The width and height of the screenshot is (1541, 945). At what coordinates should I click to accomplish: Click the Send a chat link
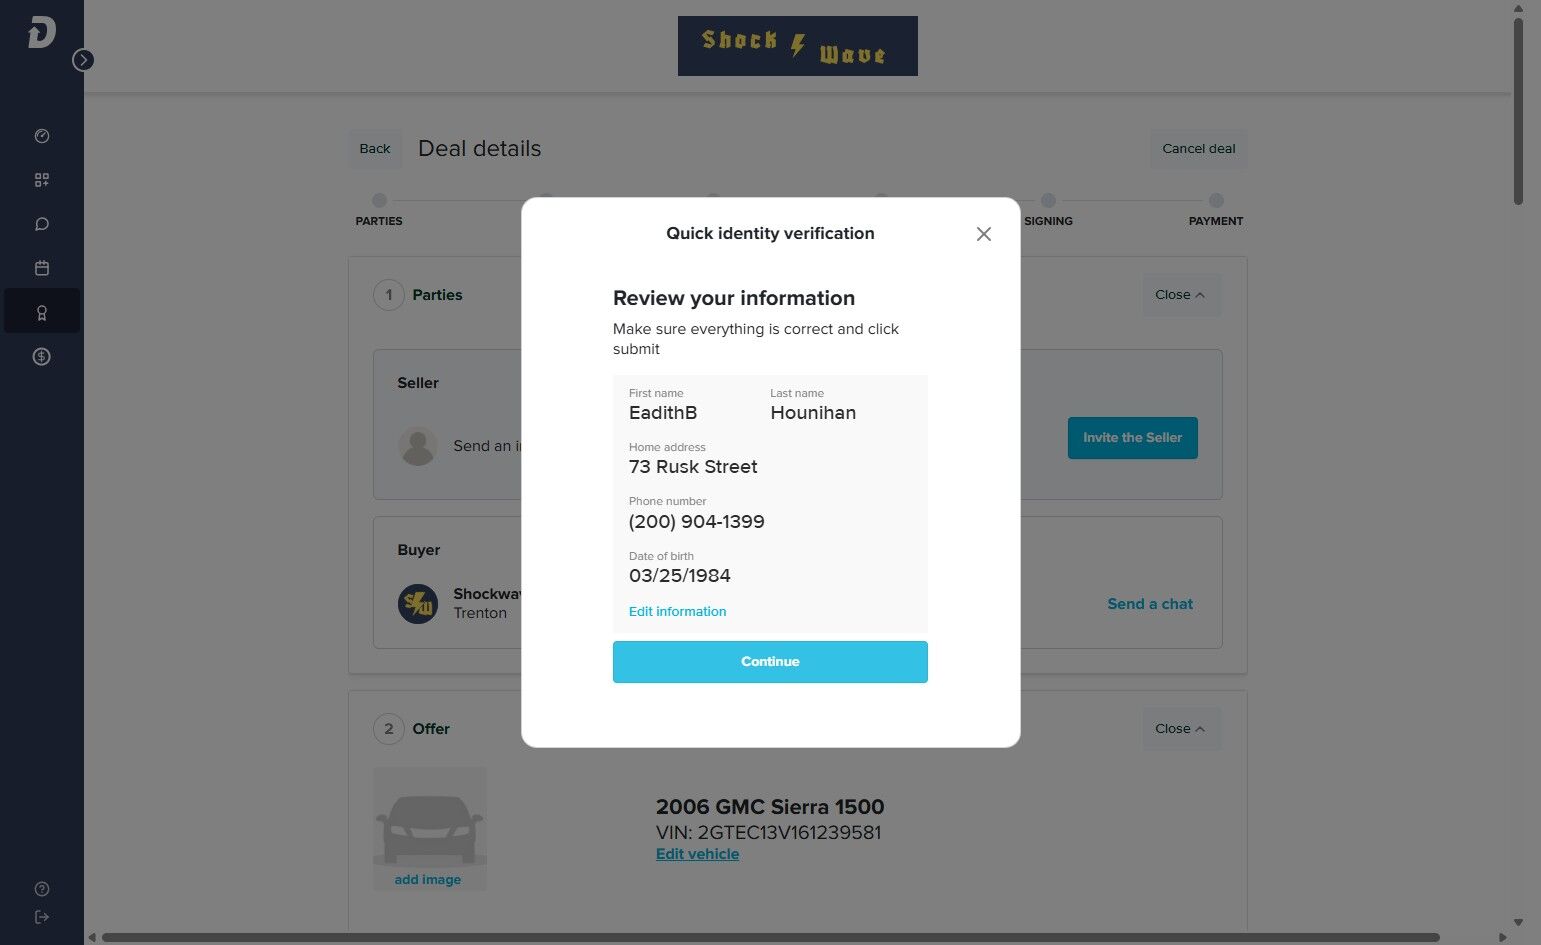tap(1150, 604)
